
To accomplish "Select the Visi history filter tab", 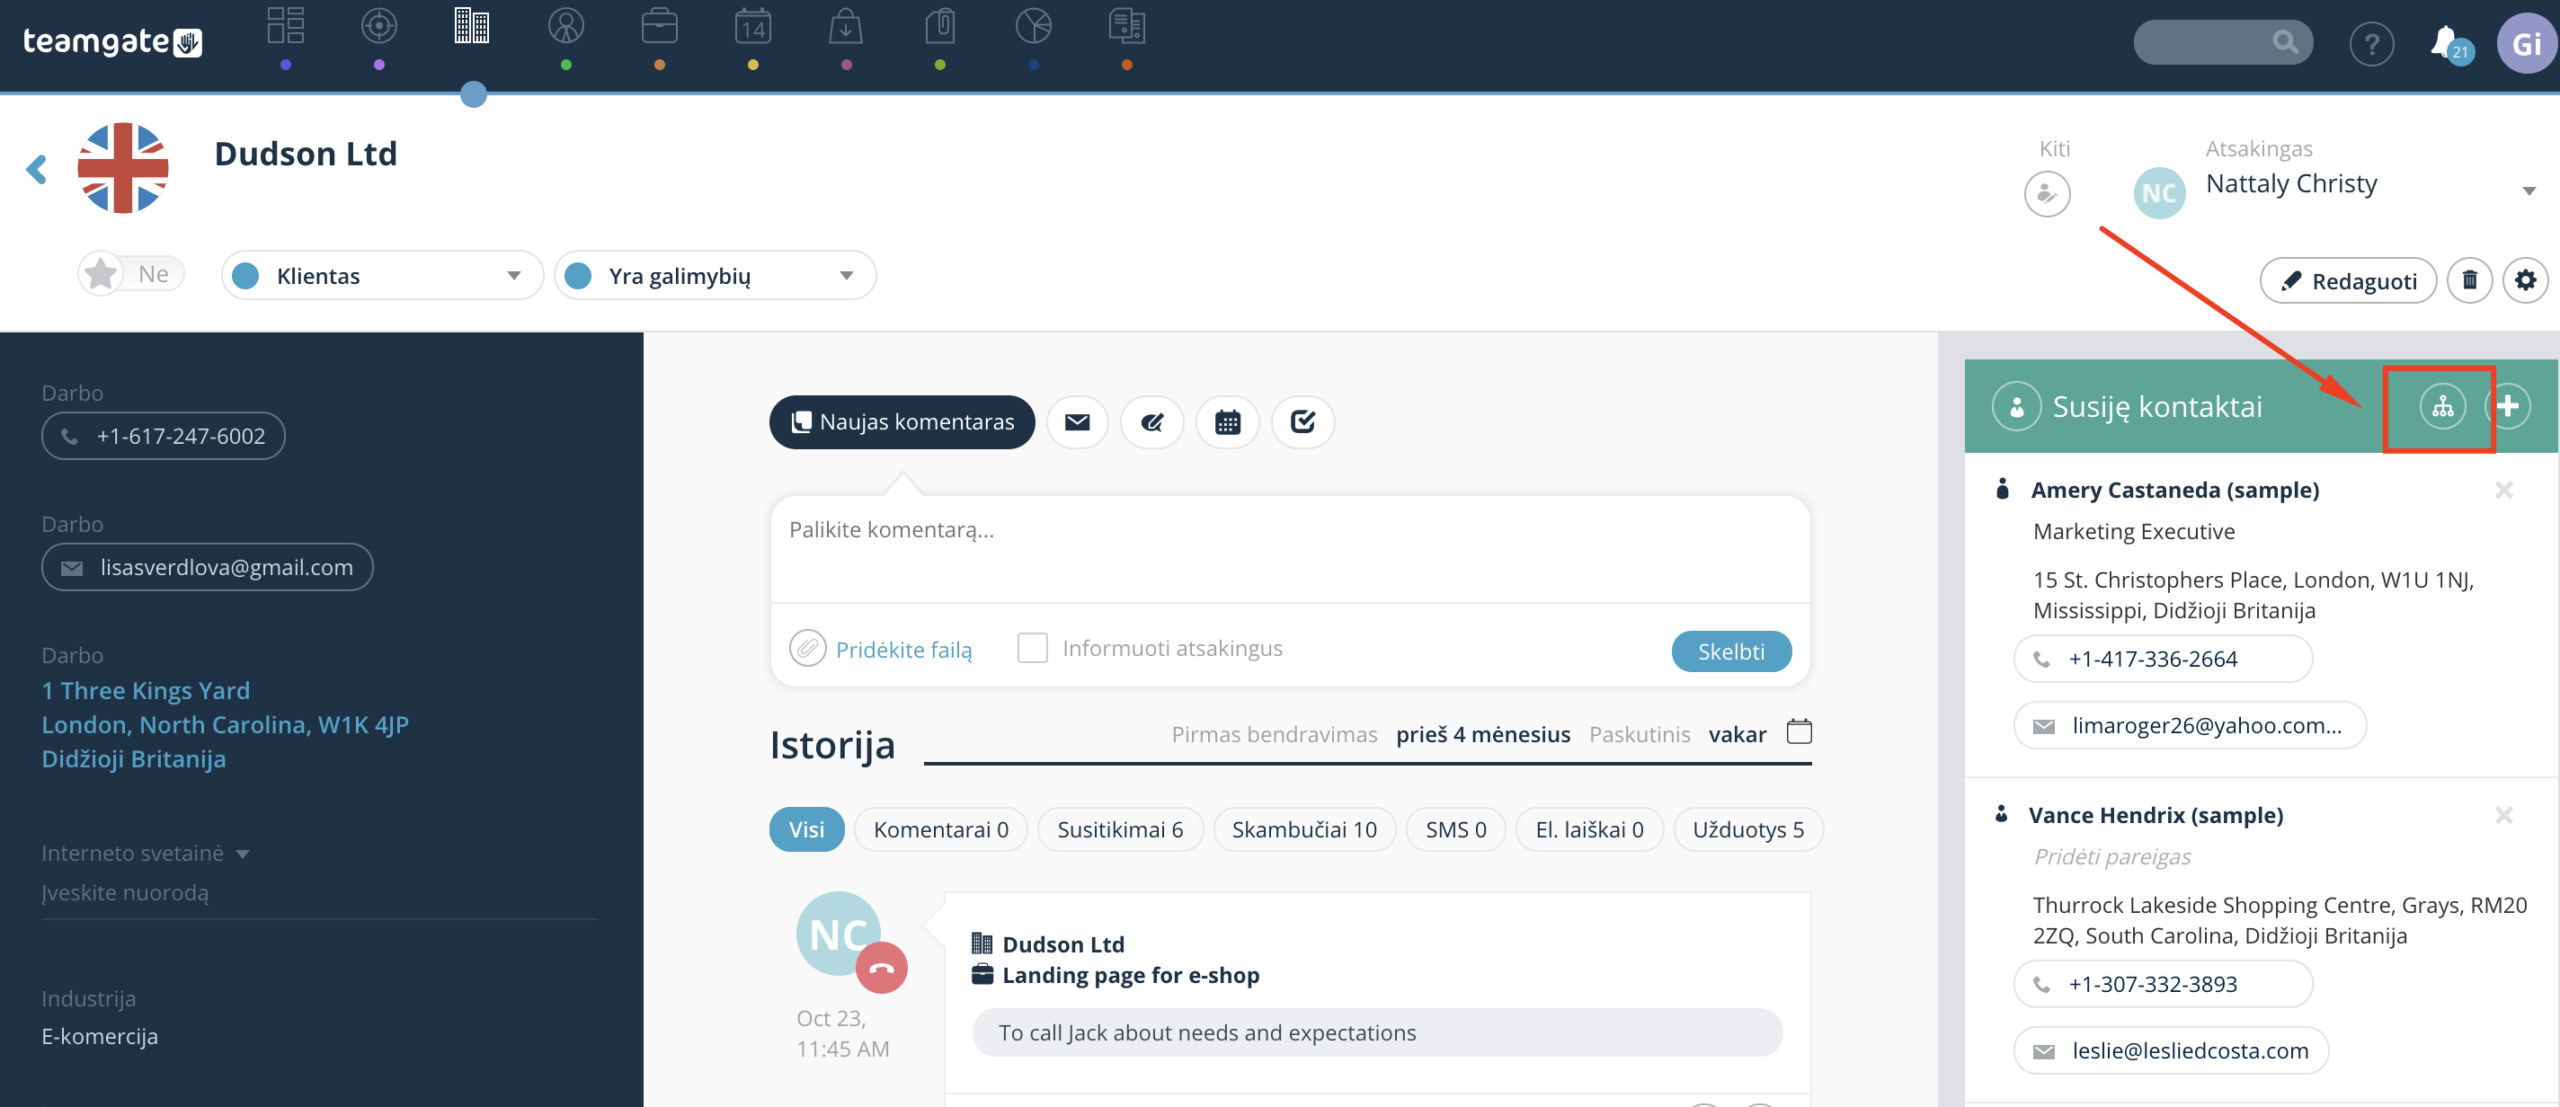I will tap(806, 830).
